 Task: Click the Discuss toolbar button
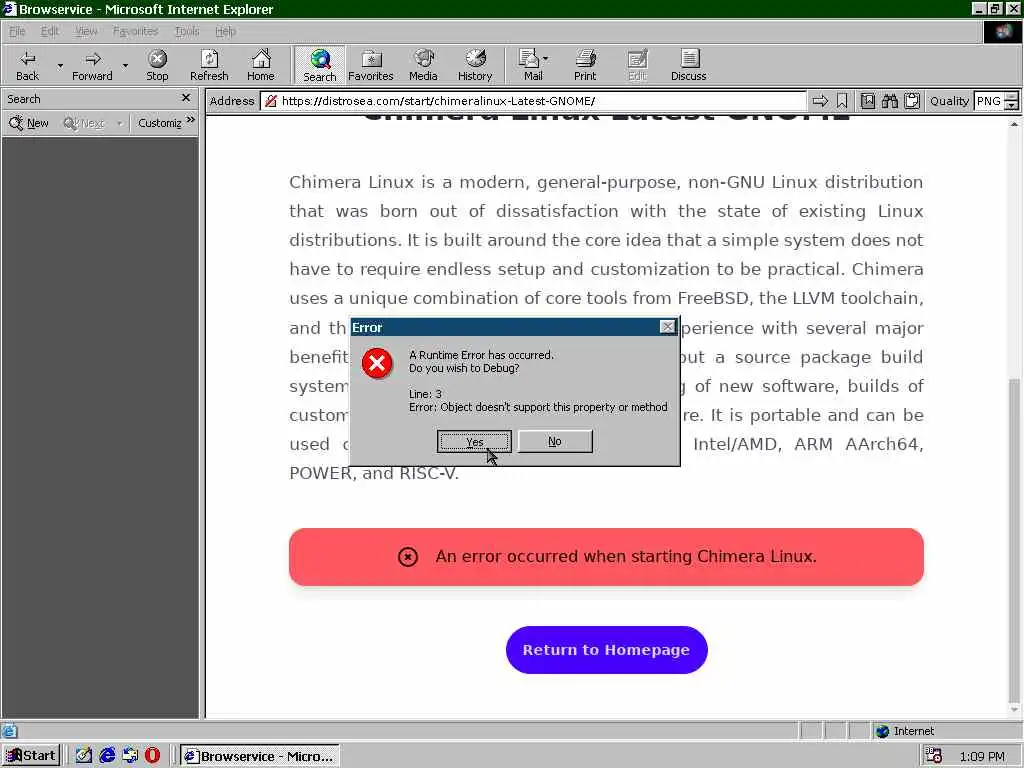tap(688, 65)
